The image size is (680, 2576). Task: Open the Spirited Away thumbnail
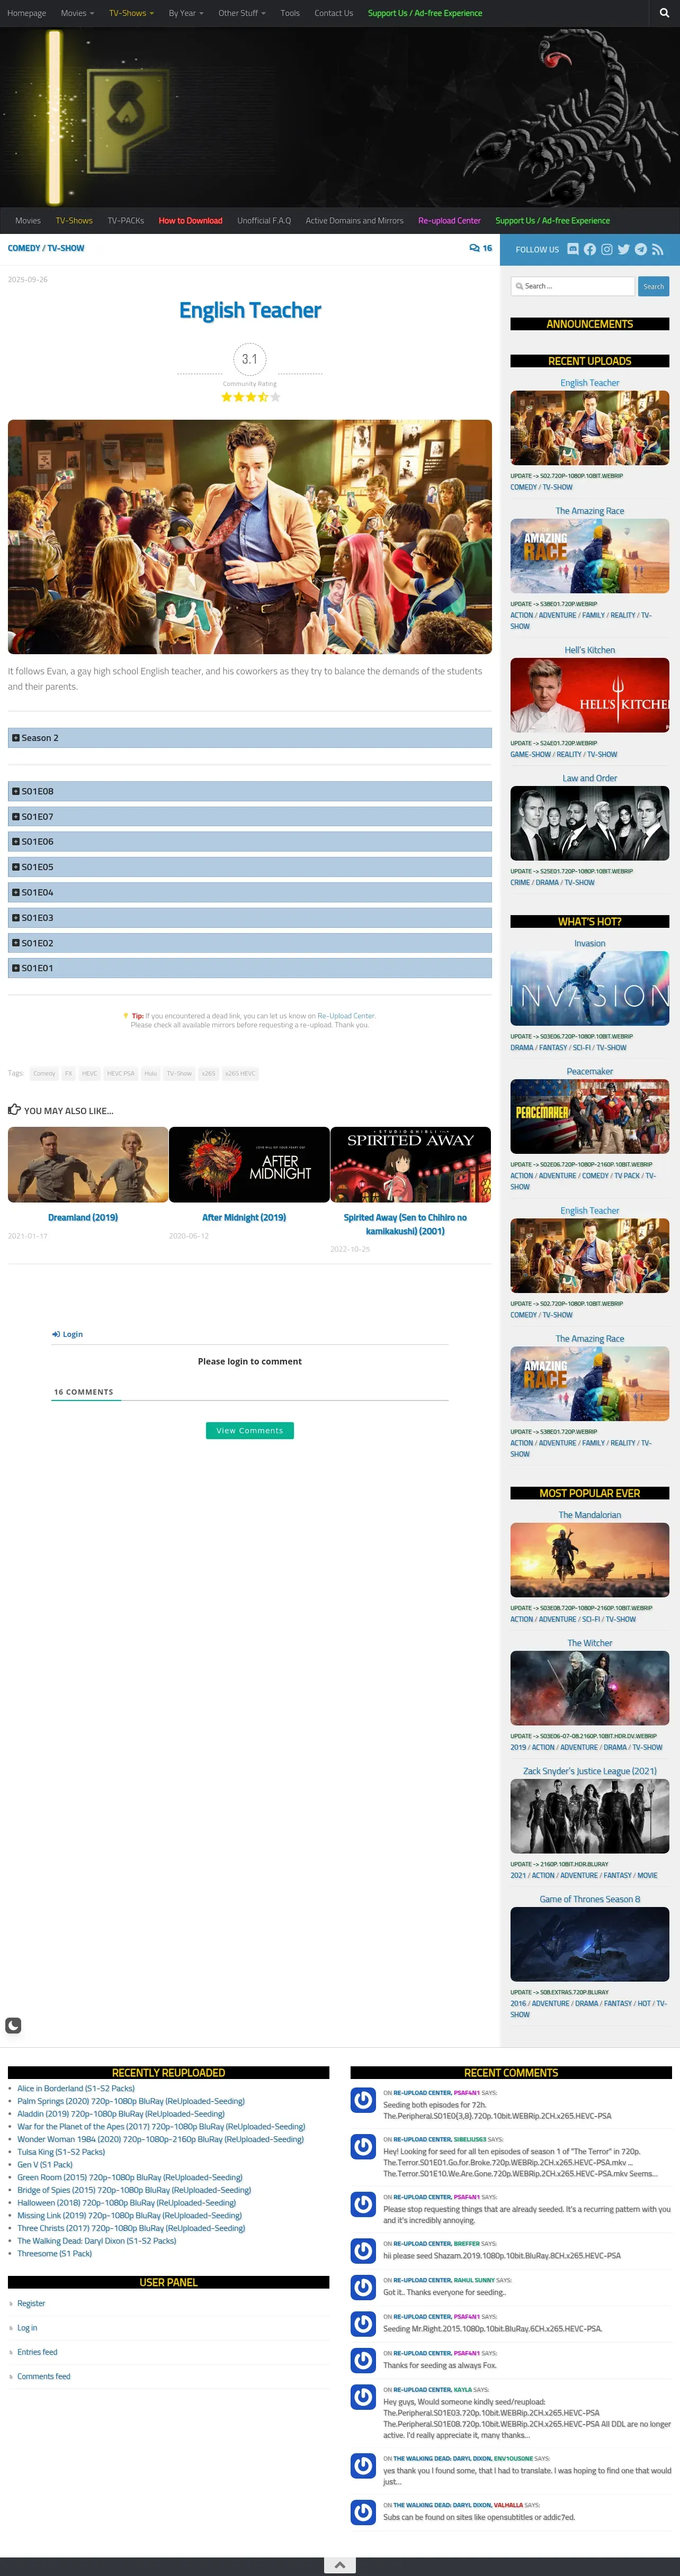click(410, 1164)
